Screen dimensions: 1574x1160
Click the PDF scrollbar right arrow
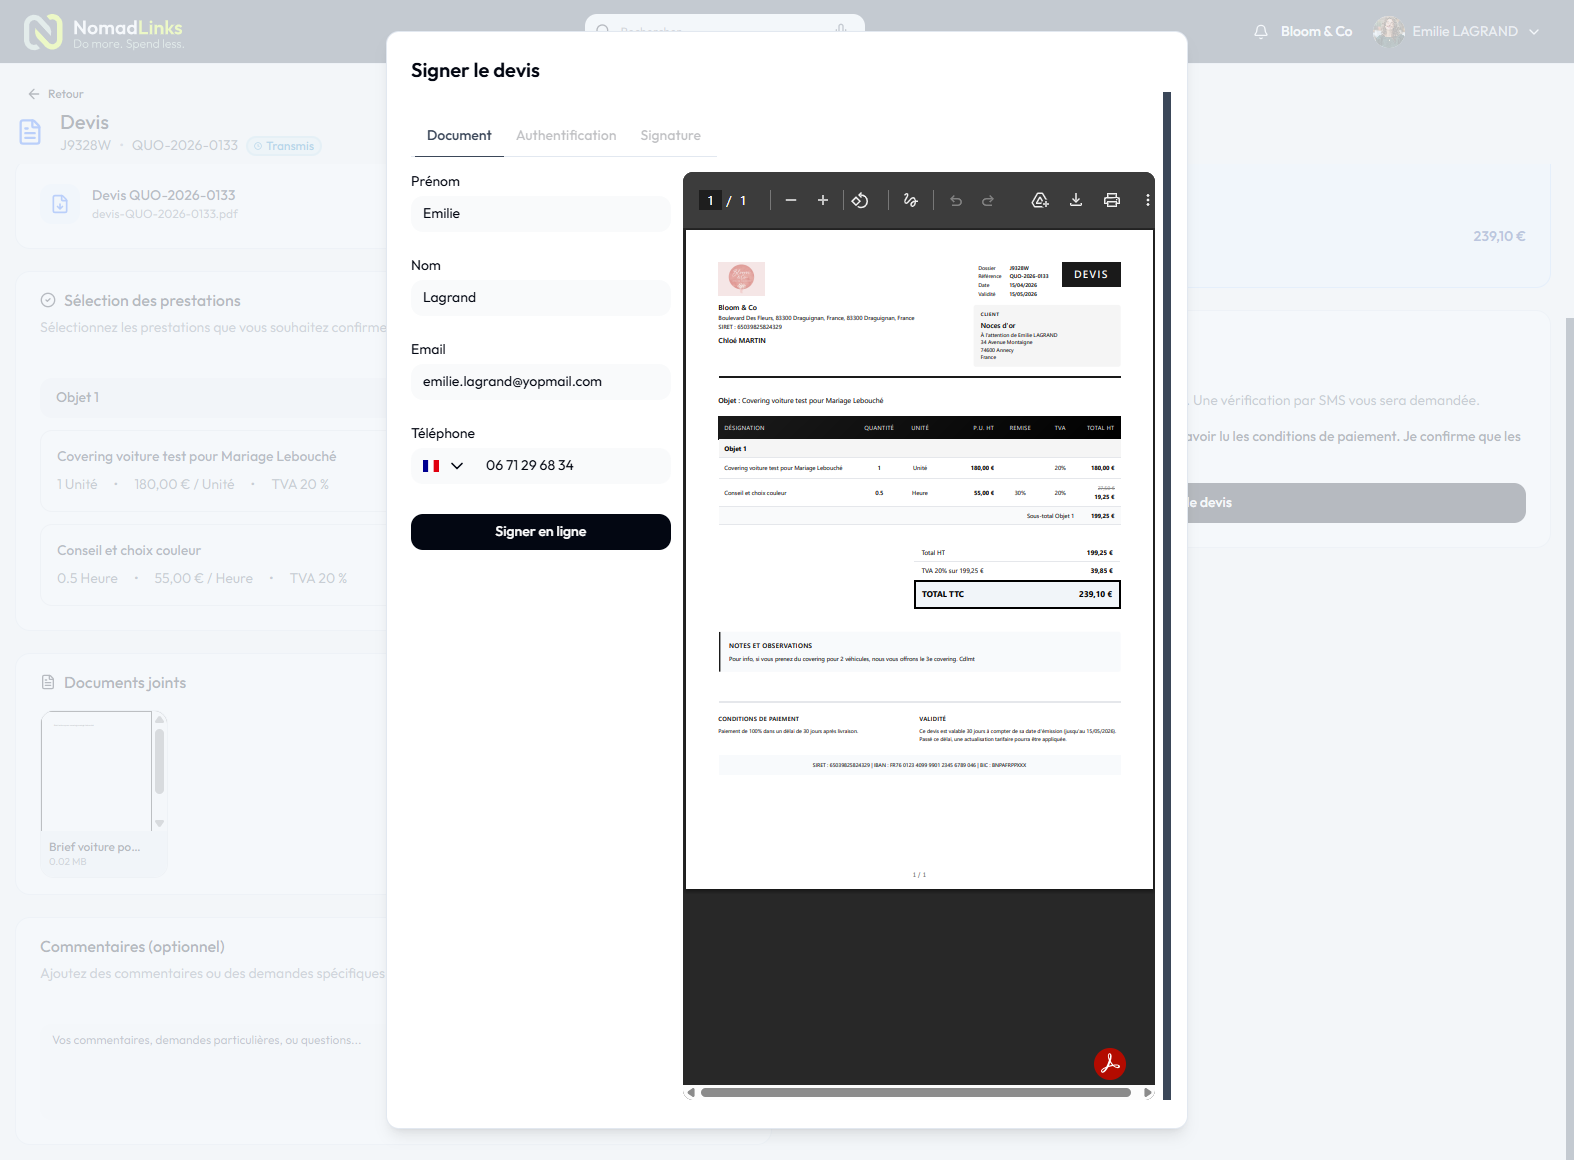(1148, 1093)
